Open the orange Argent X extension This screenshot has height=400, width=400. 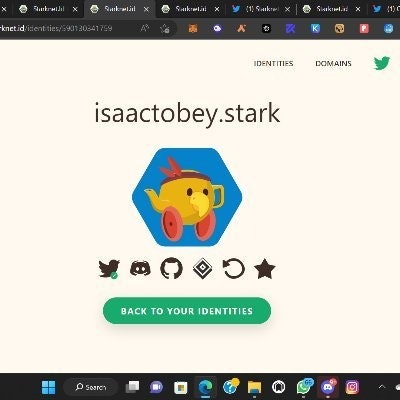(242, 29)
